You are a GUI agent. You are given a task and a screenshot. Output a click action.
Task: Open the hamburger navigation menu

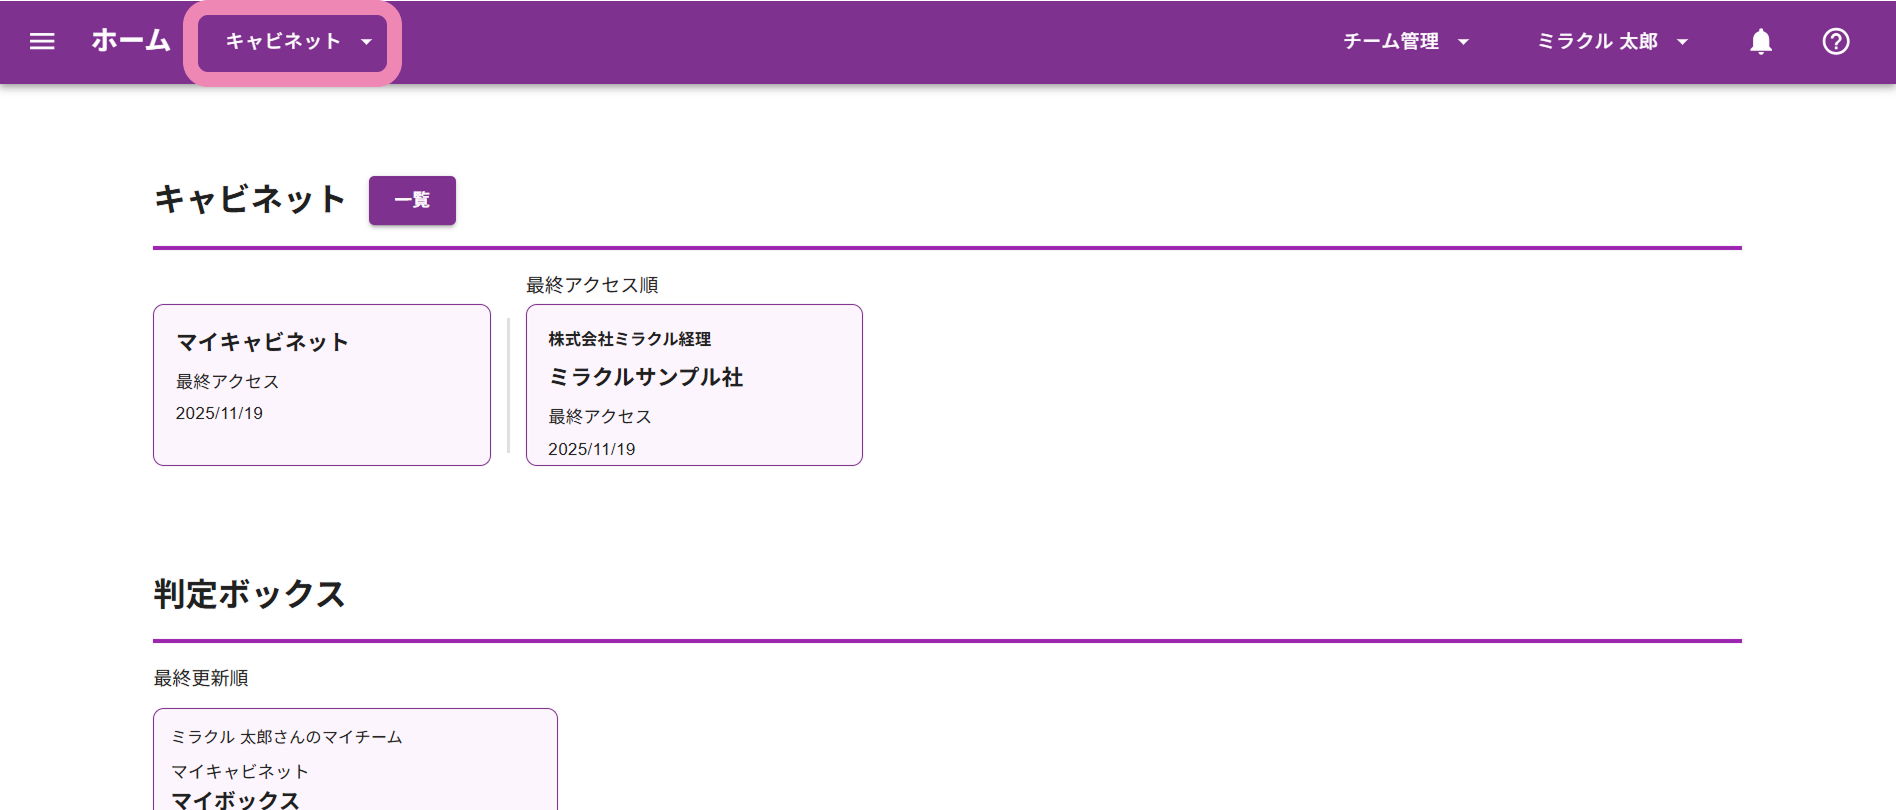point(42,41)
